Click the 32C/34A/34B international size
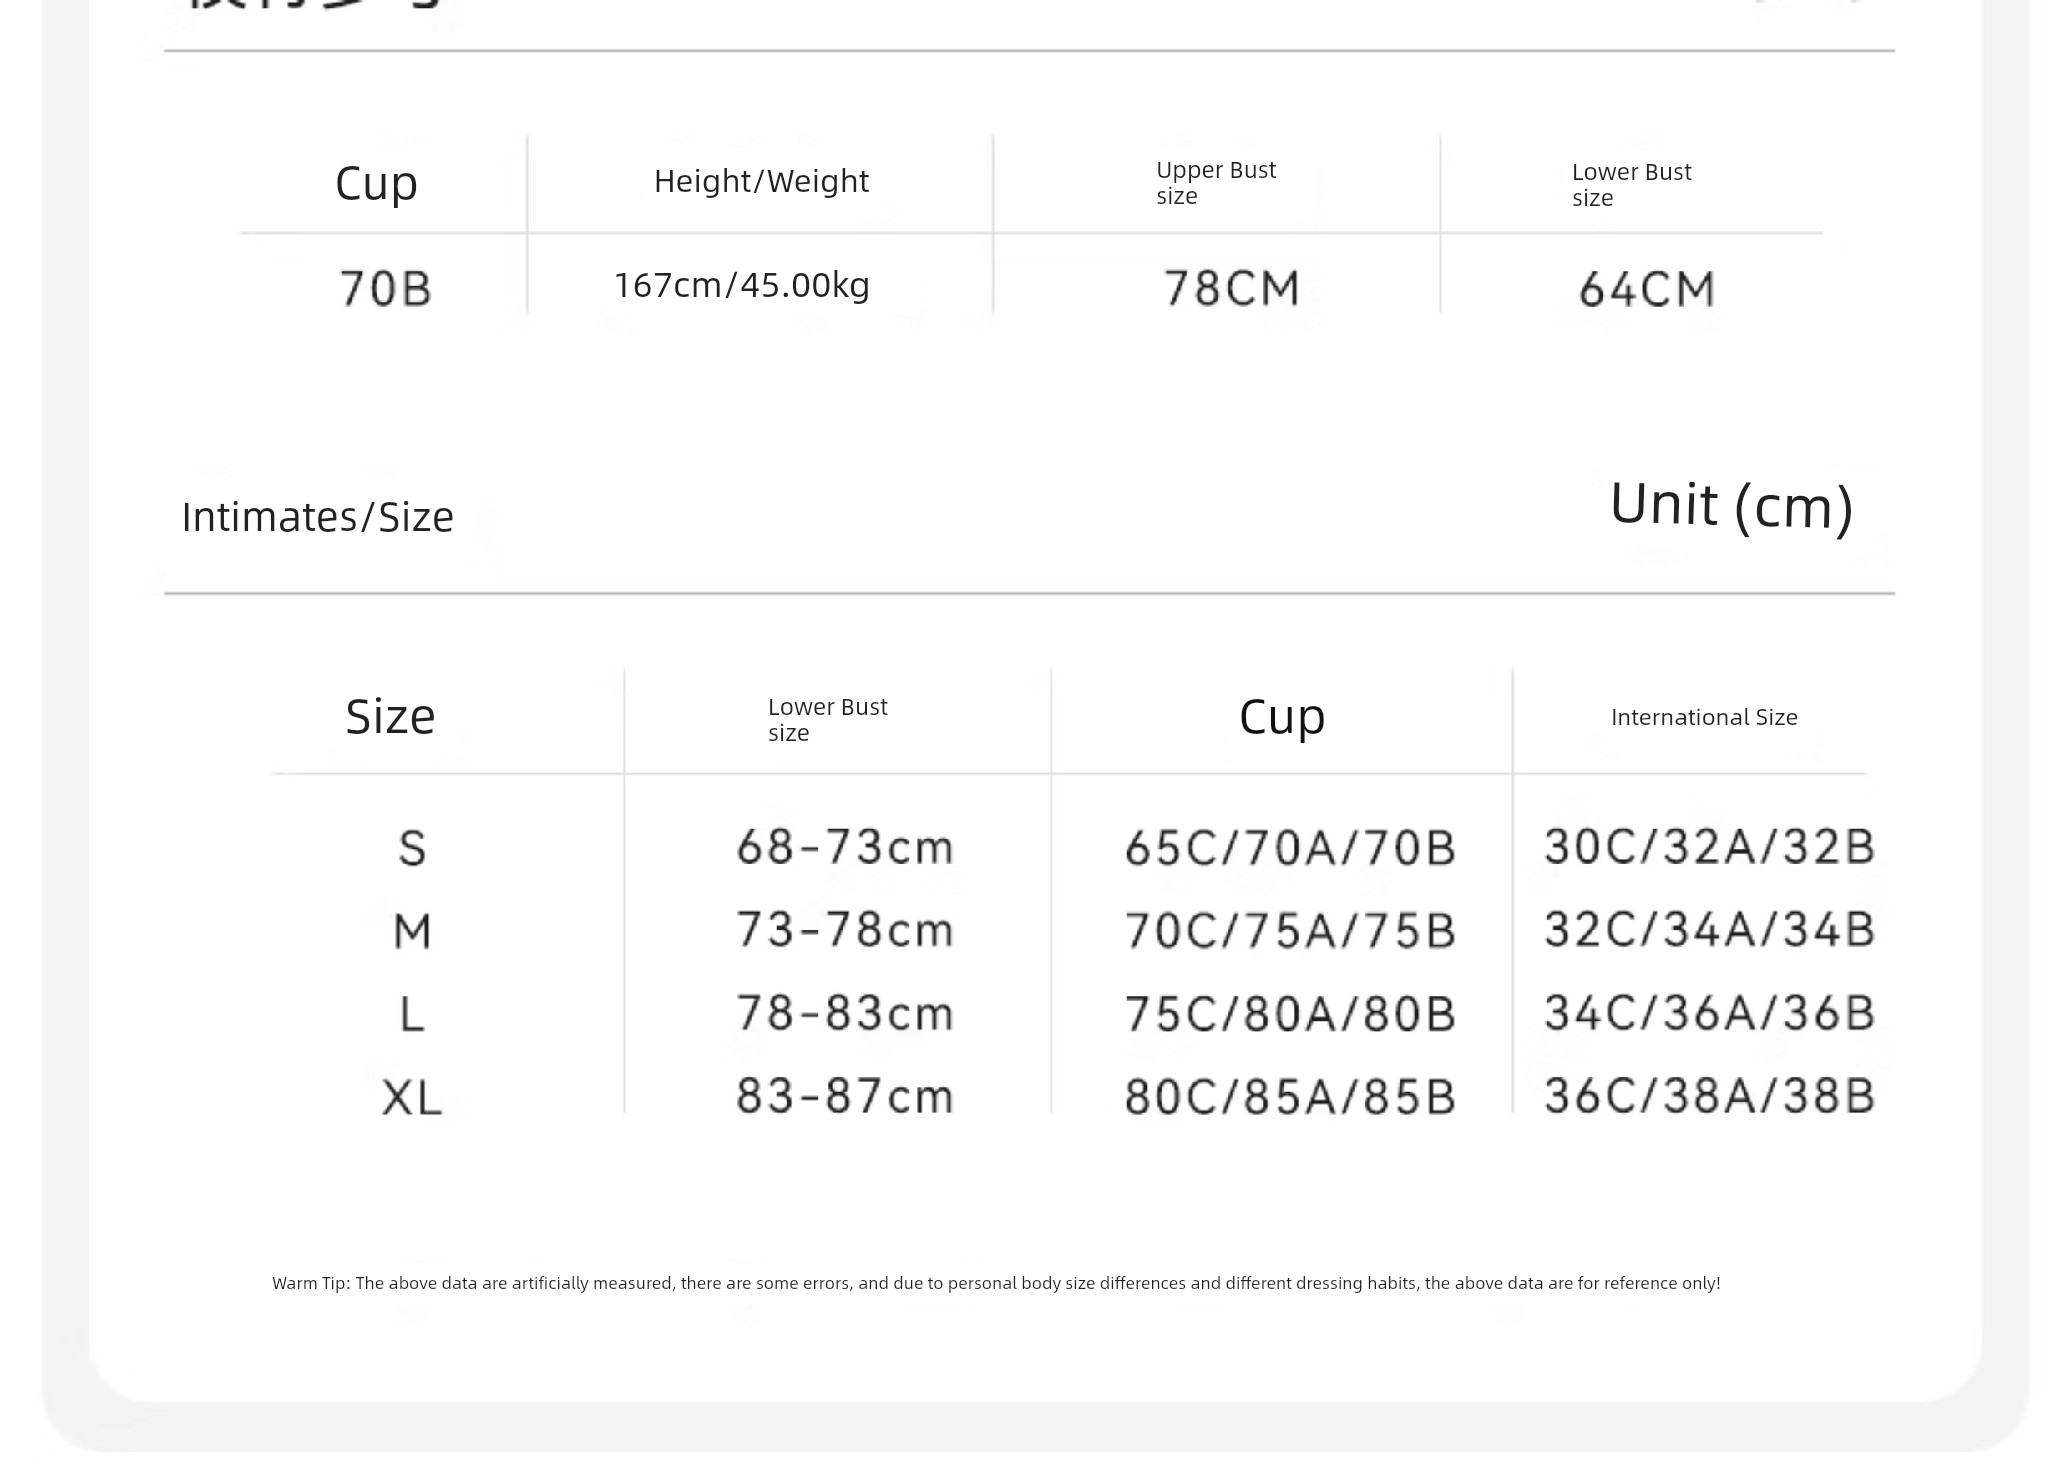Screen dimensions: 2071x1480 coord(1709,930)
